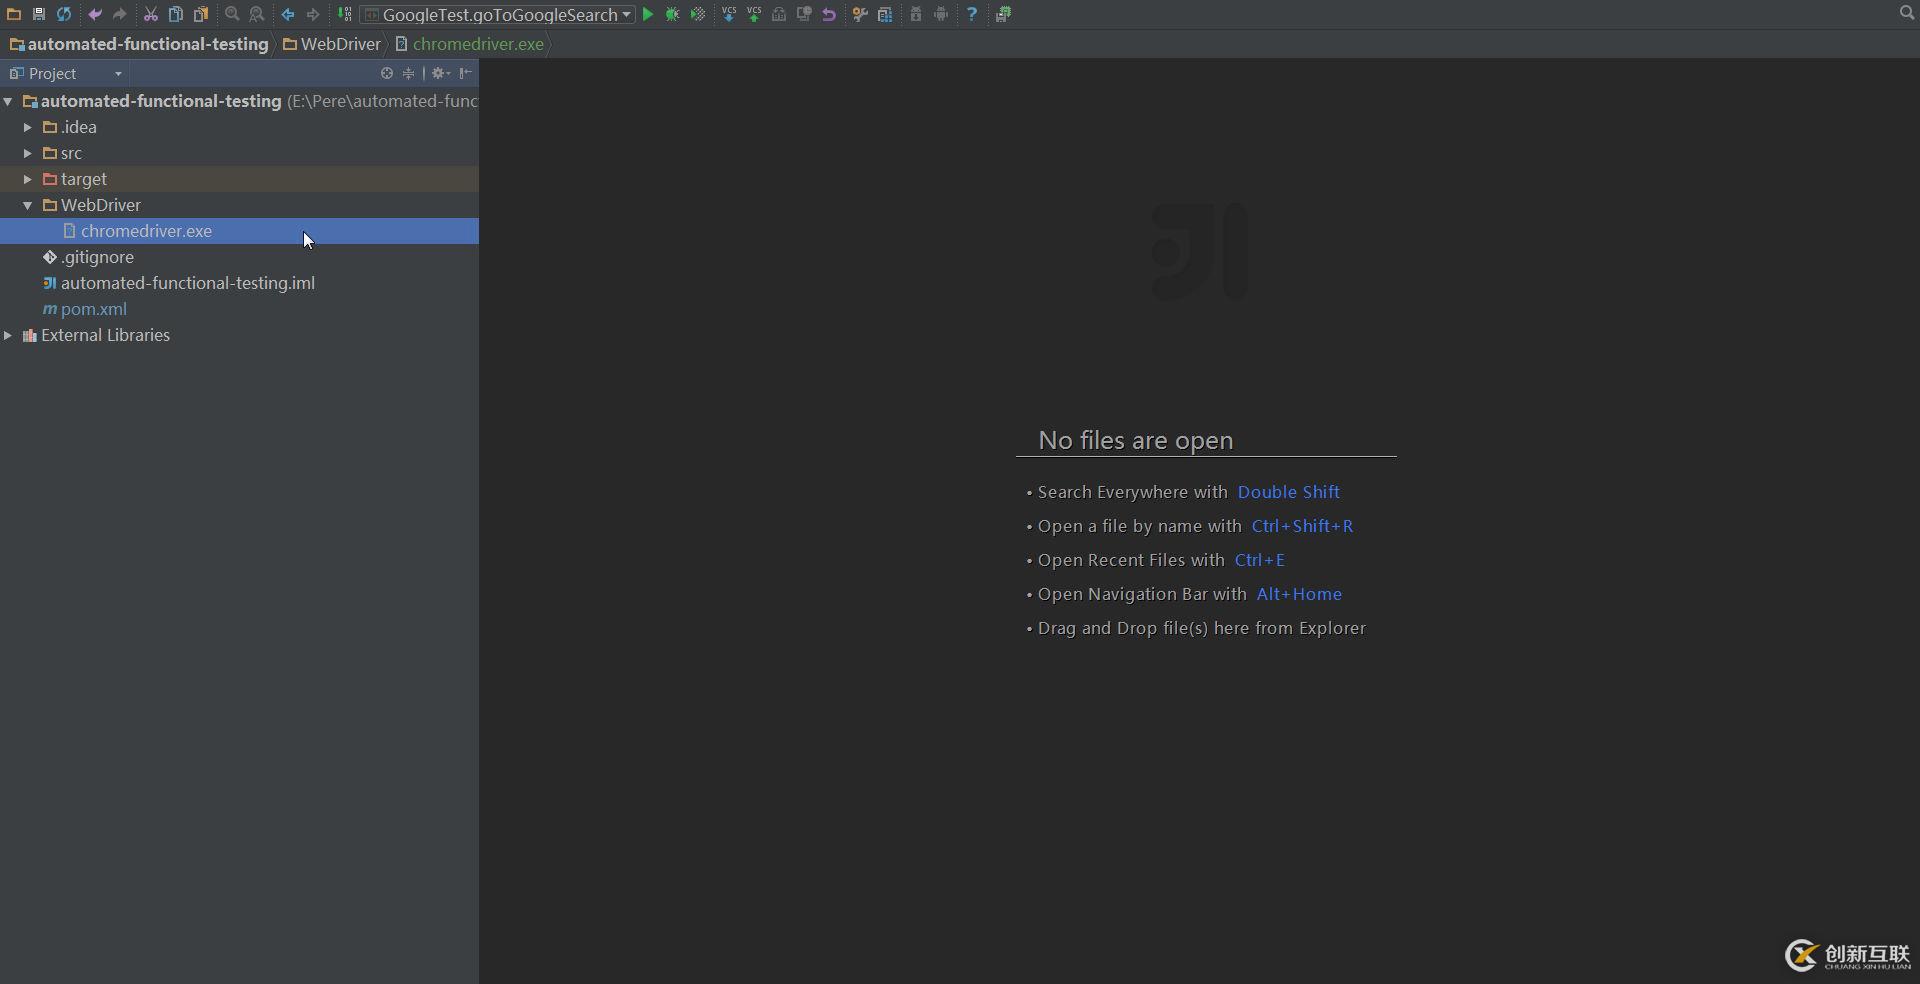Open Settings via the wrench icon
Image resolution: width=1920 pixels, height=984 pixels.
(860, 14)
